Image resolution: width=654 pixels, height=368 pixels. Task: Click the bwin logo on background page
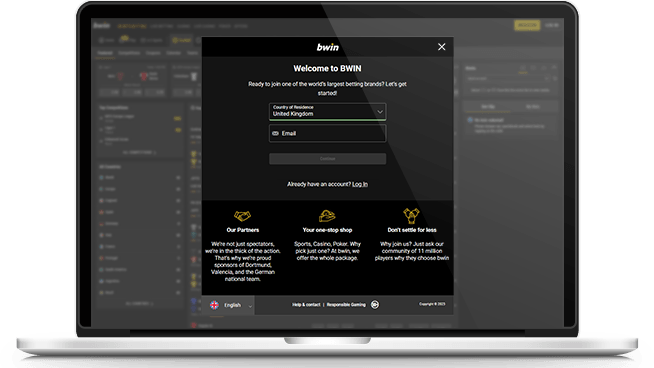[101, 25]
